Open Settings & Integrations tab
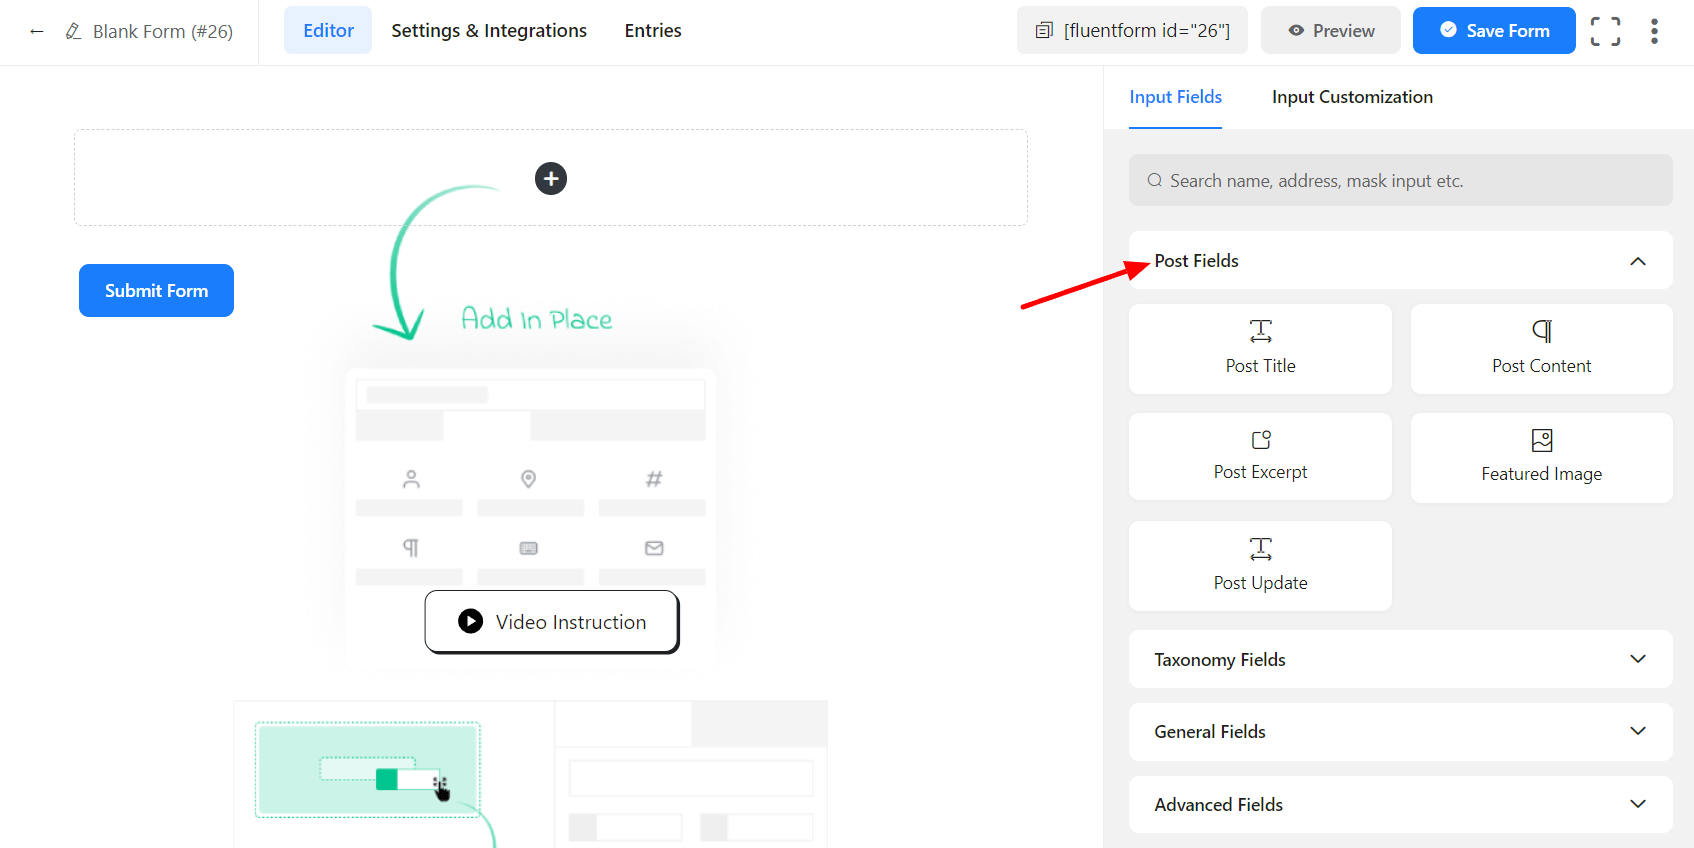The width and height of the screenshot is (1694, 848). click(x=489, y=31)
